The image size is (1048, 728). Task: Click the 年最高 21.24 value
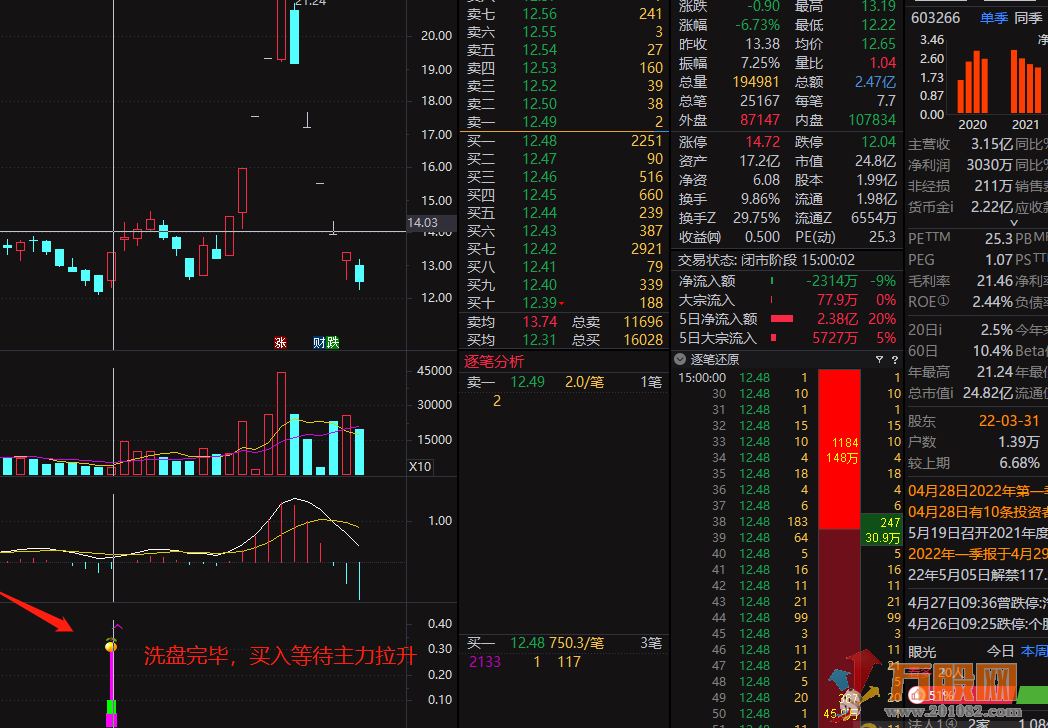995,372
